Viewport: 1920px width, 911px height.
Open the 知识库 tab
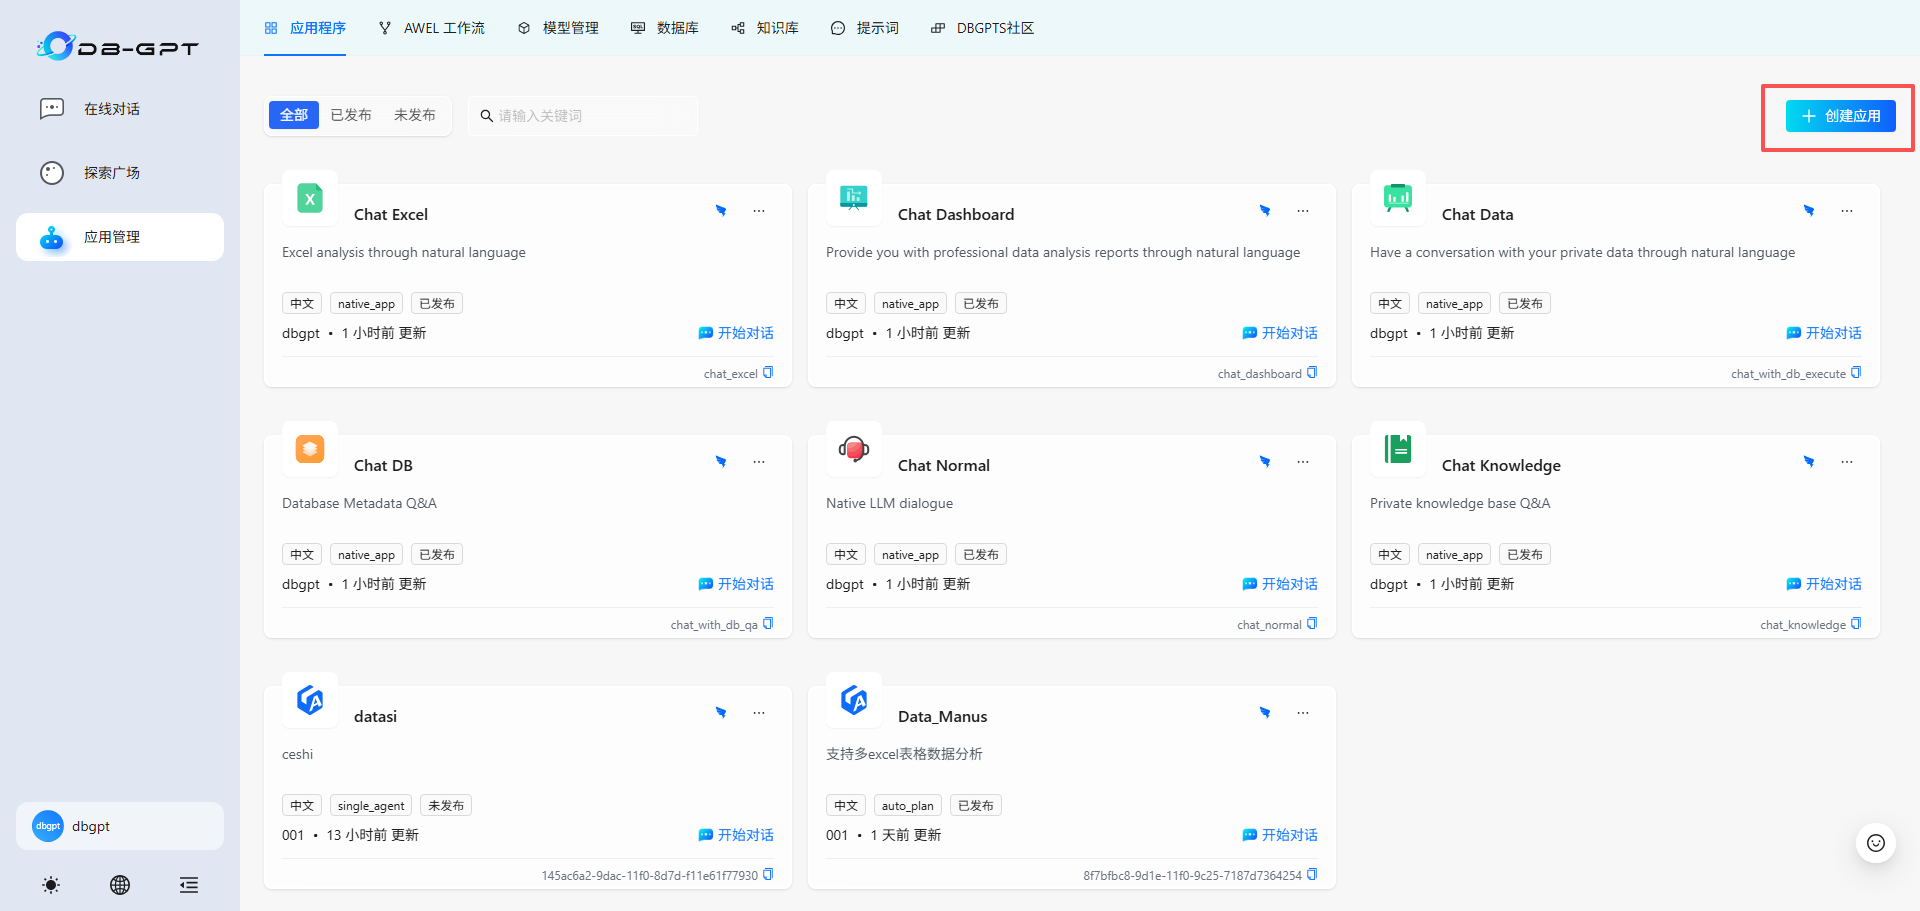(765, 28)
